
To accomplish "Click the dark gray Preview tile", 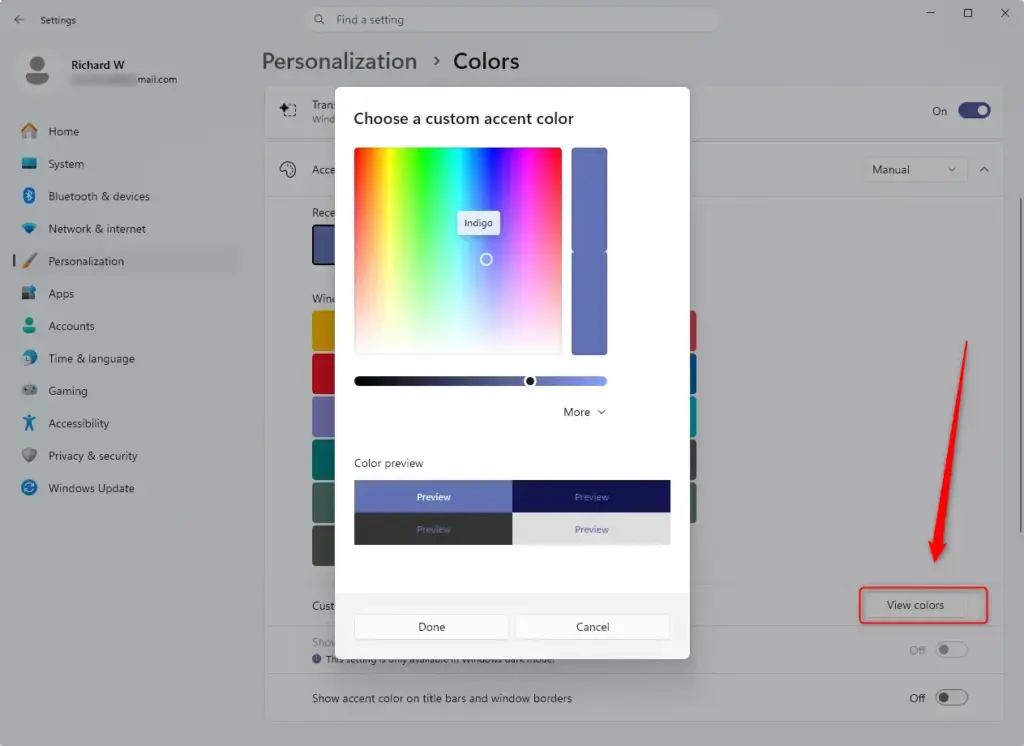I will tap(433, 528).
